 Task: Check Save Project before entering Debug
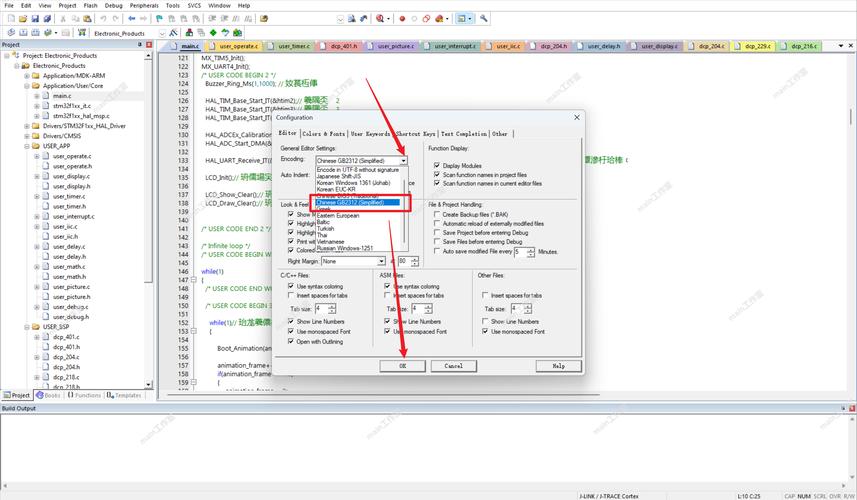coord(437,232)
